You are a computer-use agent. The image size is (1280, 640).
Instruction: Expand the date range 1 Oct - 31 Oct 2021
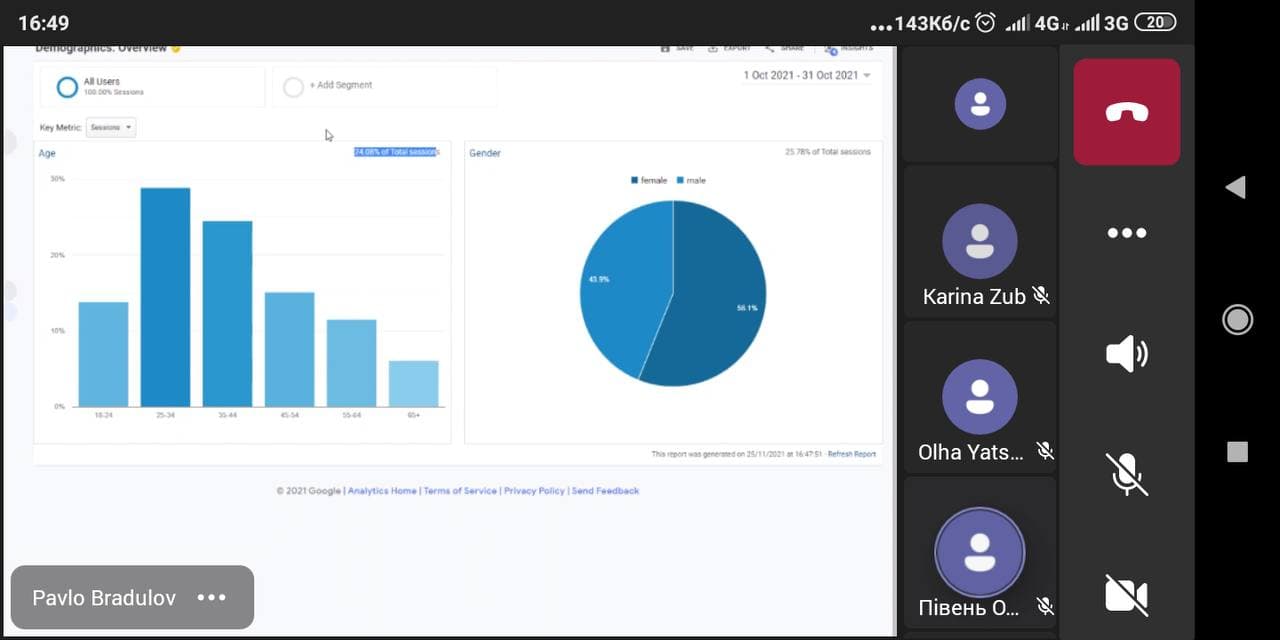pos(806,75)
